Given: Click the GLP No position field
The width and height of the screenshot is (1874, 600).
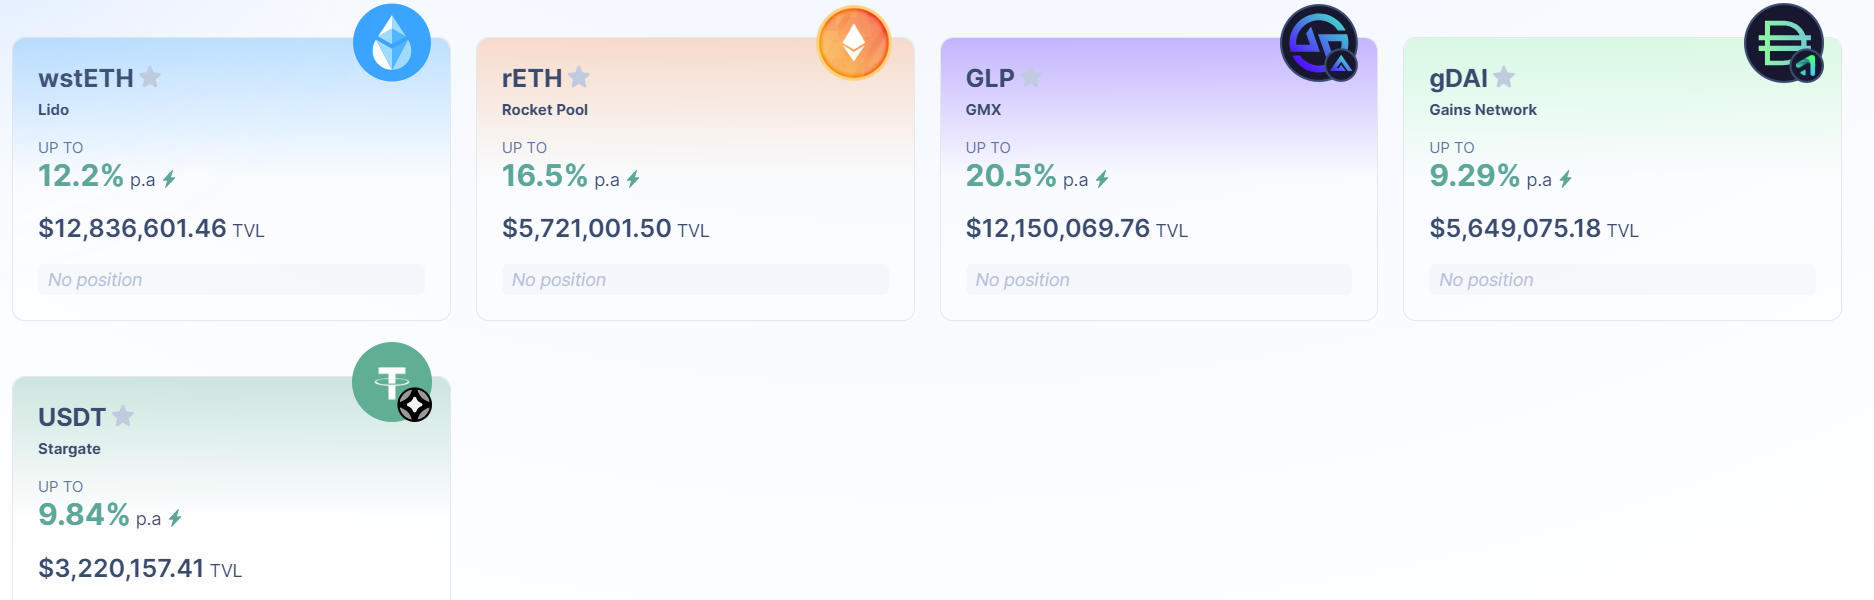Looking at the screenshot, I should click(x=1160, y=280).
